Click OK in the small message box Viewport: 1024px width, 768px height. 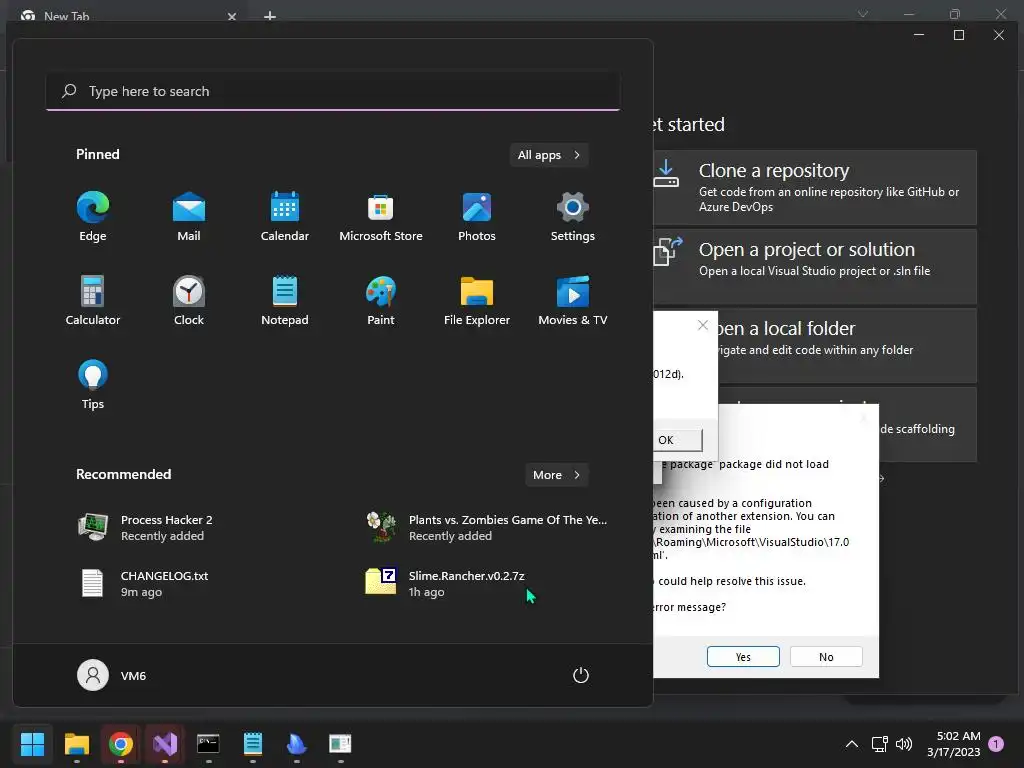point(678,440)
